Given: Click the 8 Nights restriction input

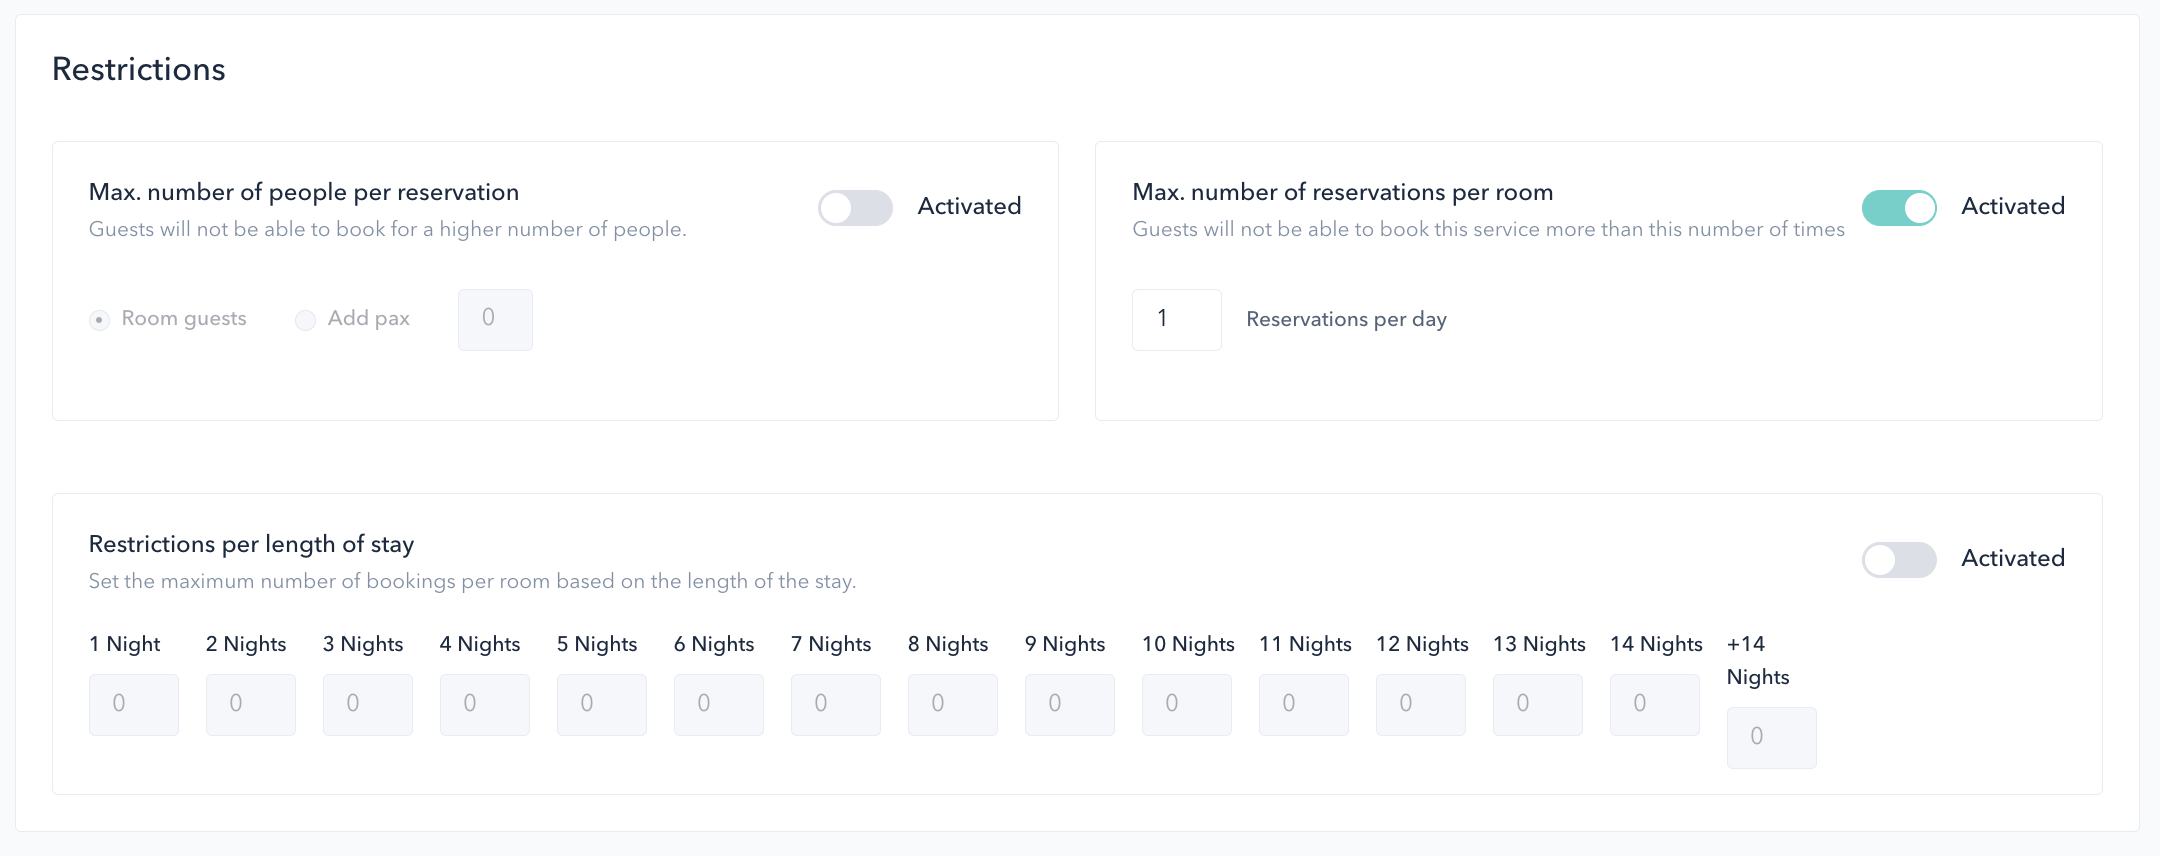Looking at the screenshot, I should [952, 704].
